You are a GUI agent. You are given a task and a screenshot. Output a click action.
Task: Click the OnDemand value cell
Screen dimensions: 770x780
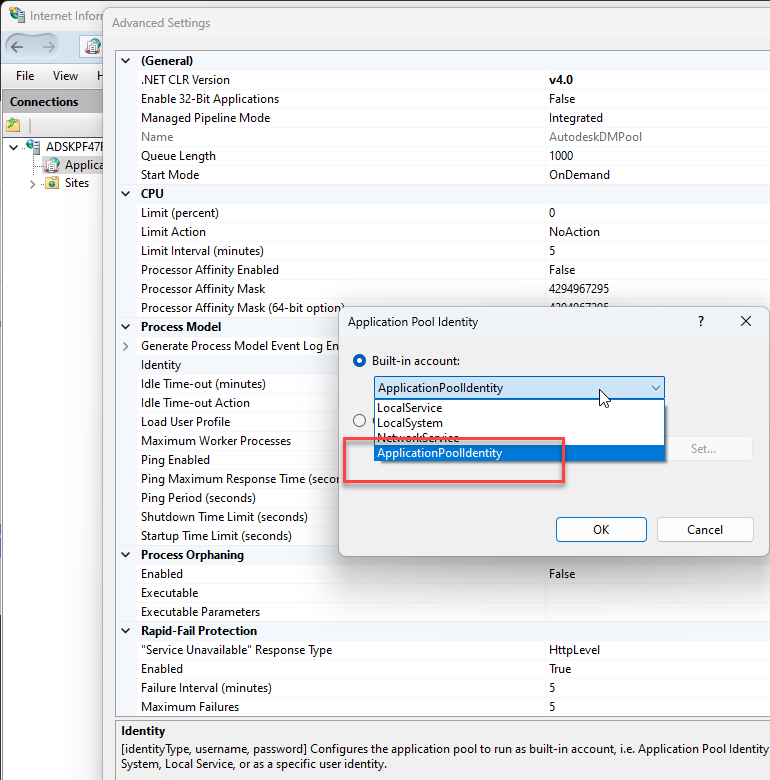point(657,175)
